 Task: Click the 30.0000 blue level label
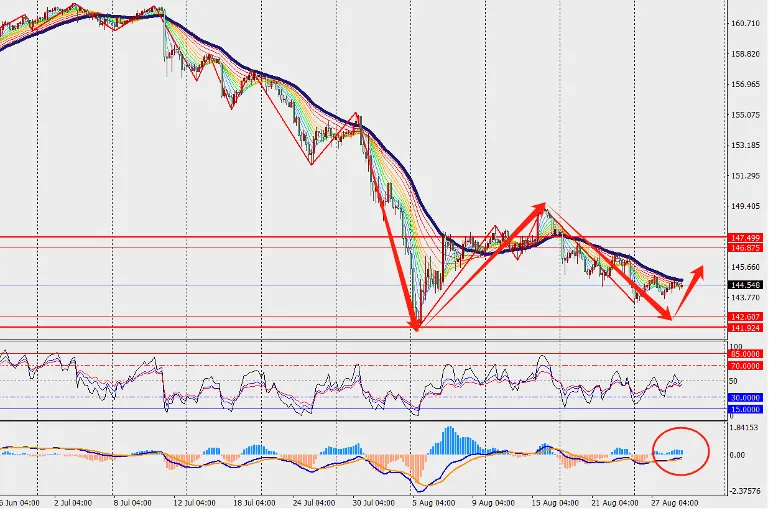click(x=745, y=398)
